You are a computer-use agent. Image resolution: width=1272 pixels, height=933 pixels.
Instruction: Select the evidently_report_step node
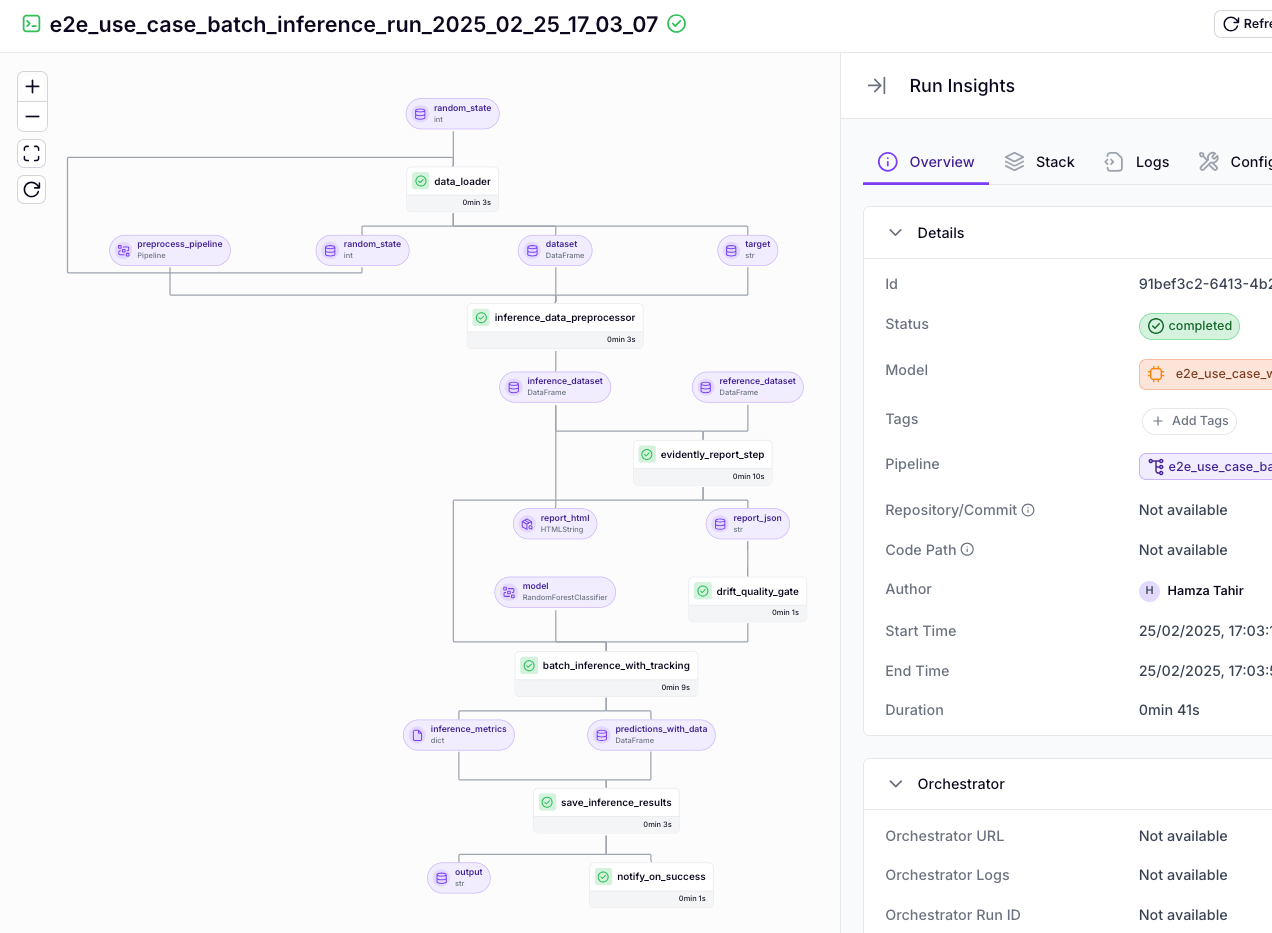[702, 454]
